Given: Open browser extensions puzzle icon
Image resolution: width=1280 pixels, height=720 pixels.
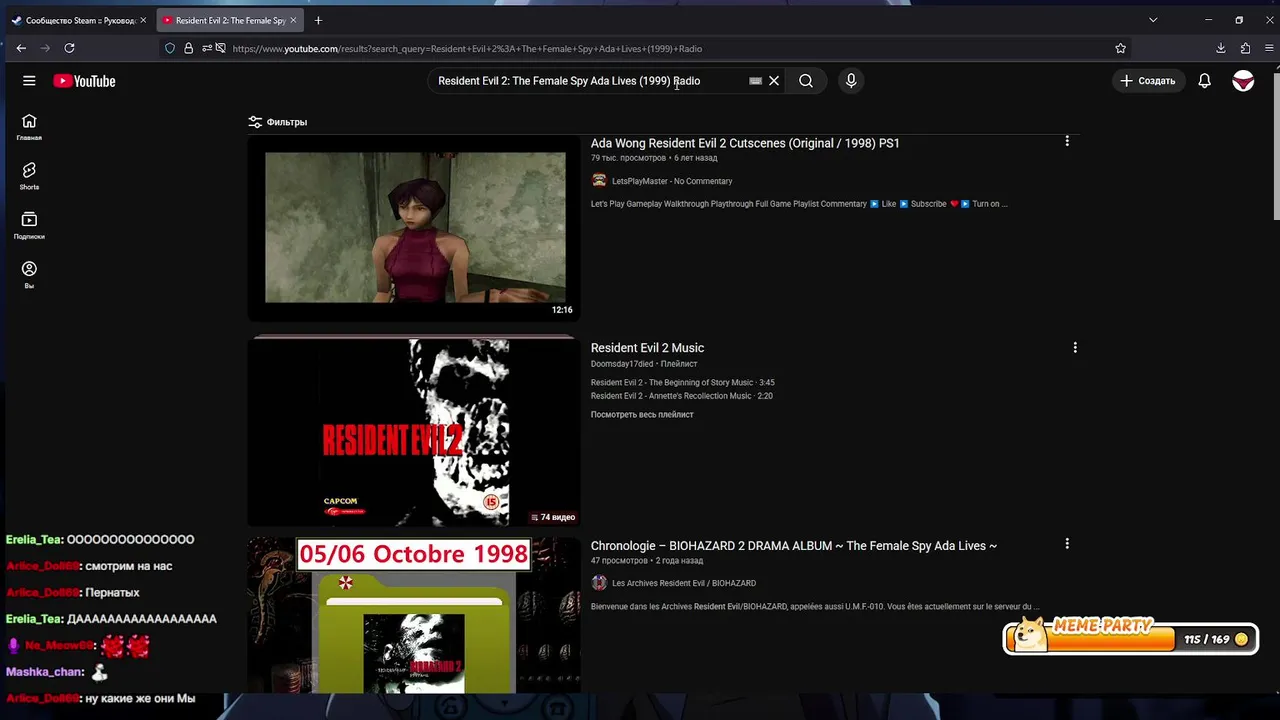Looking at the screenshot, I should click(x=1245, y=48).
